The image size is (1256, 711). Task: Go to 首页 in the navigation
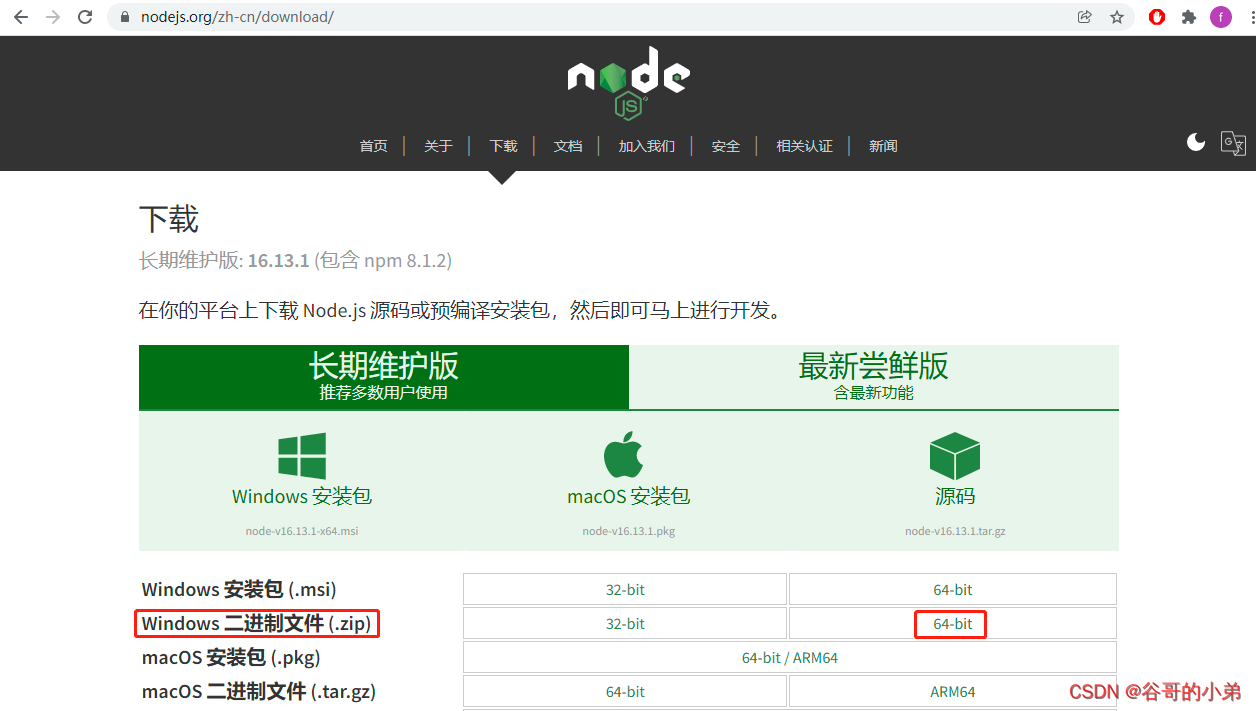pos(373,146)
